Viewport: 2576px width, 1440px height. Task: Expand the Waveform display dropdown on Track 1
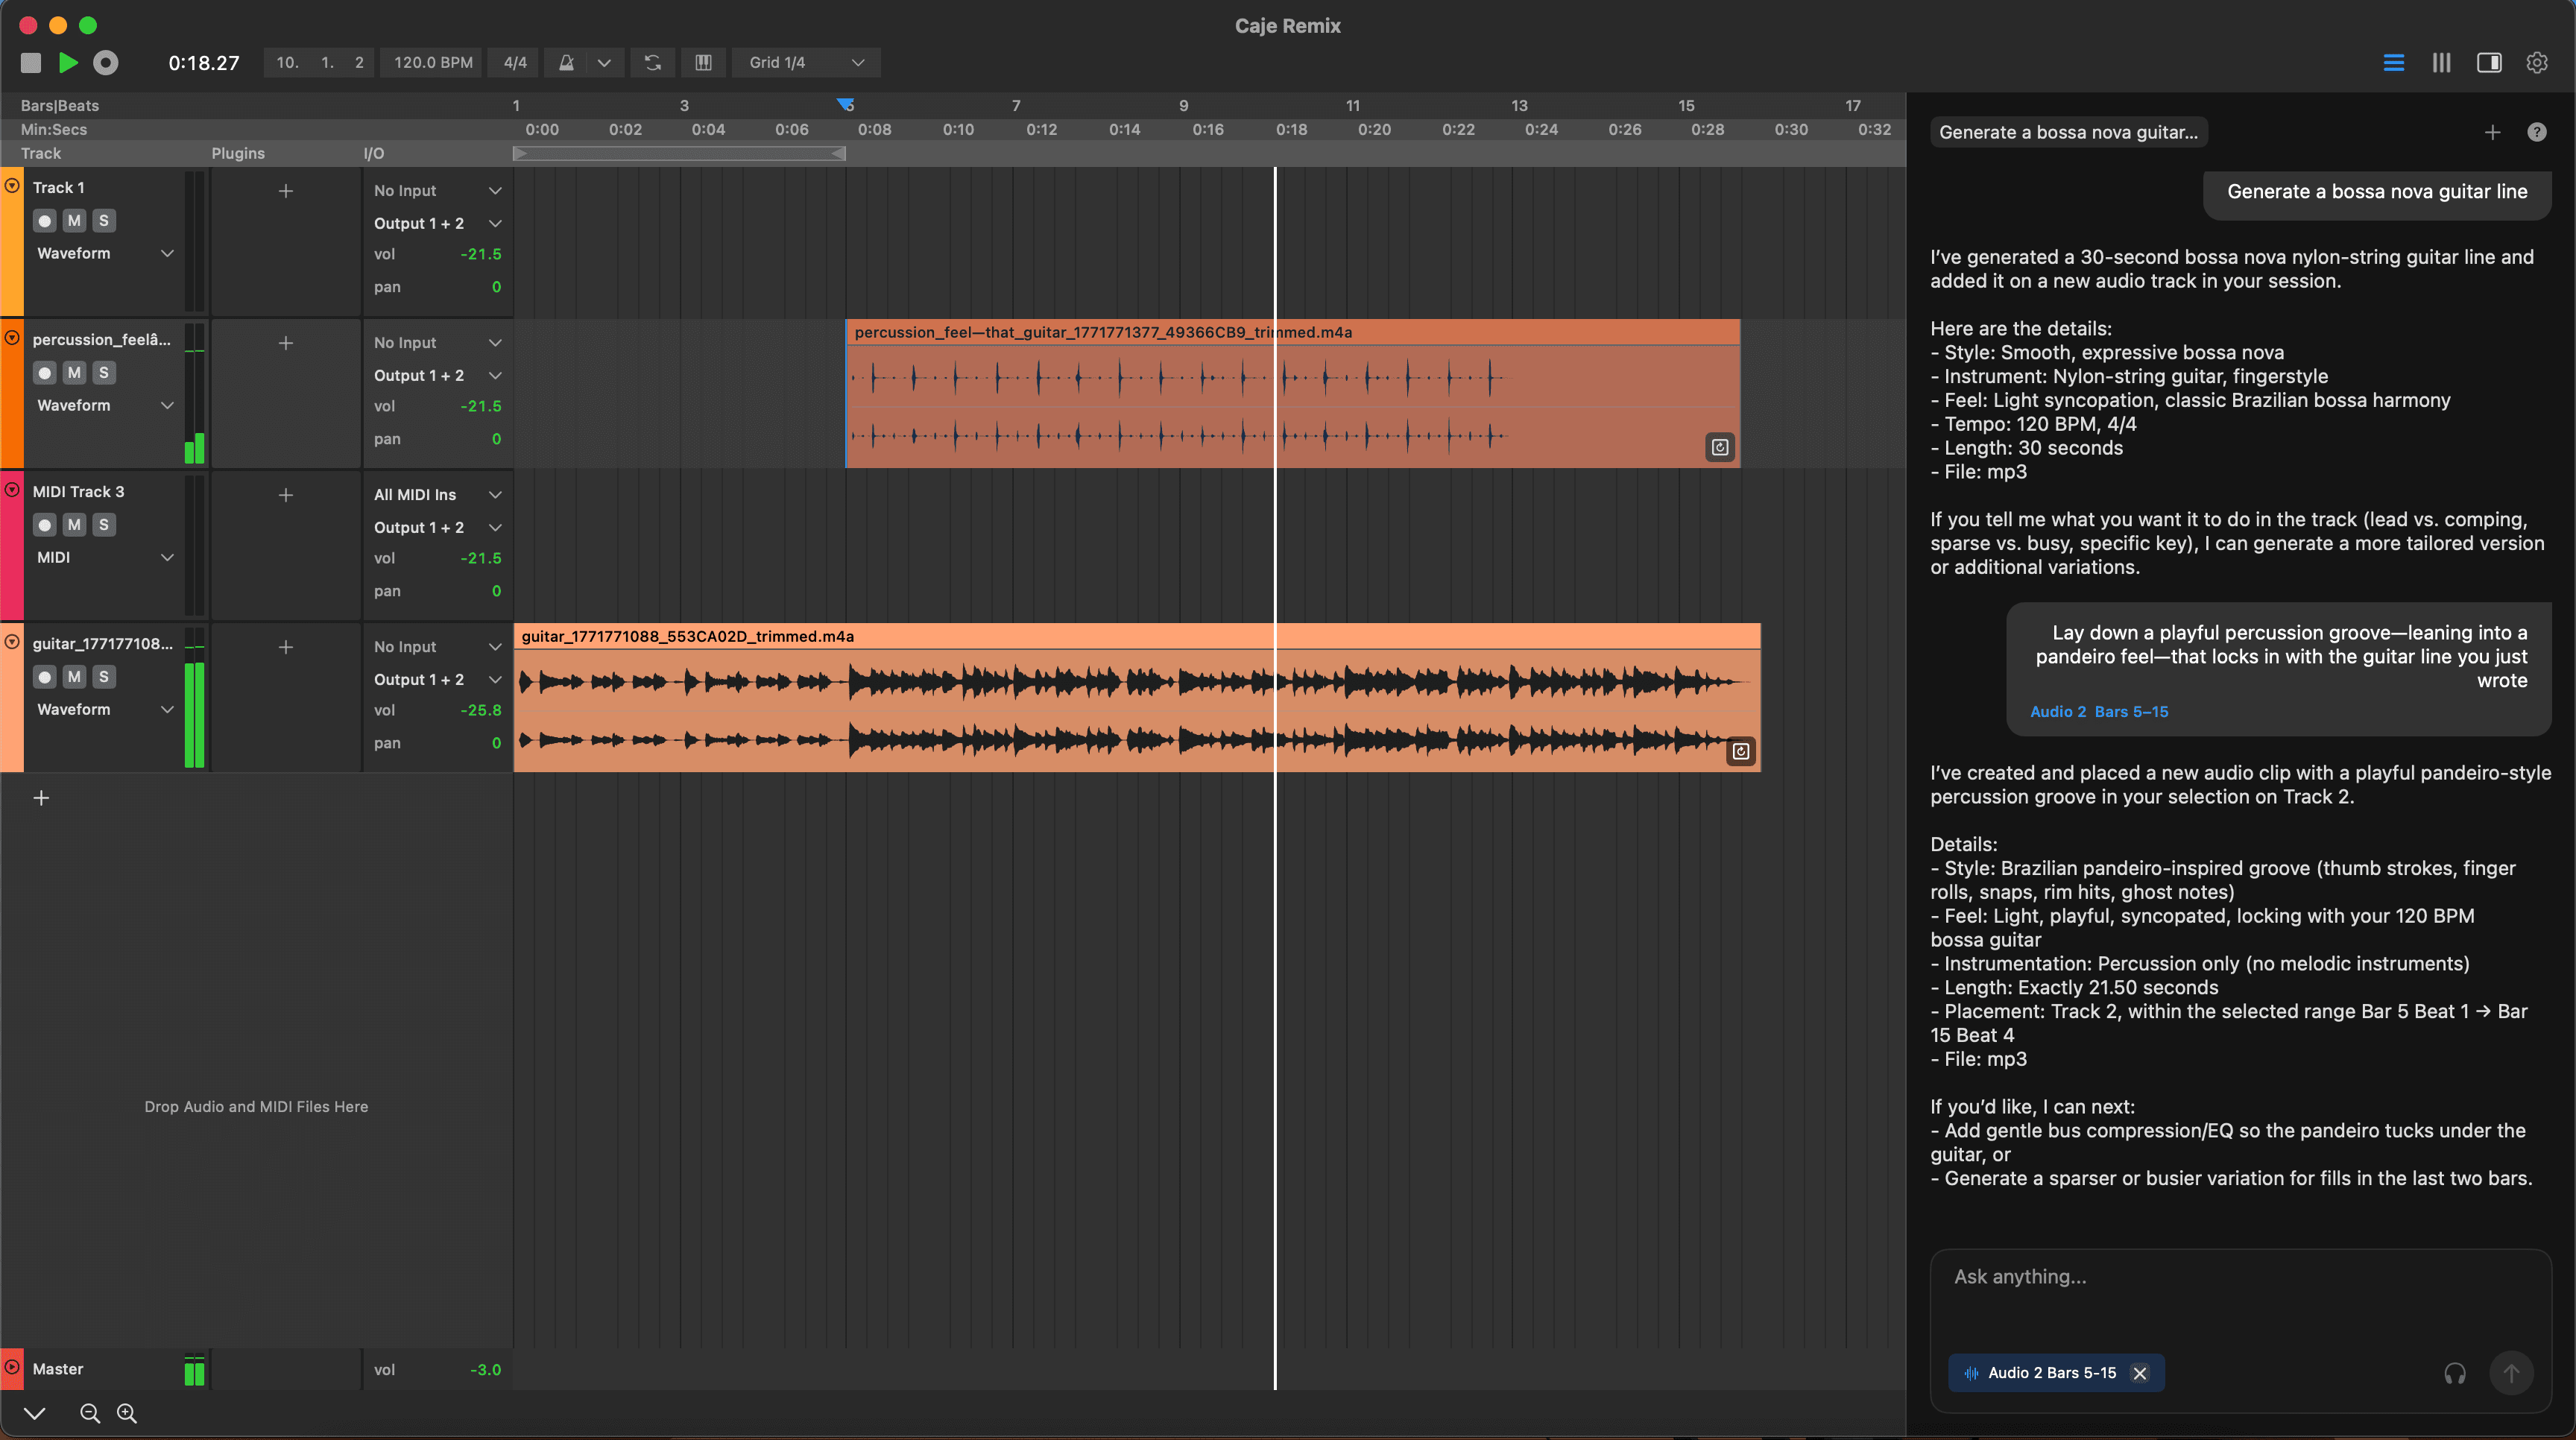point(167,253)
